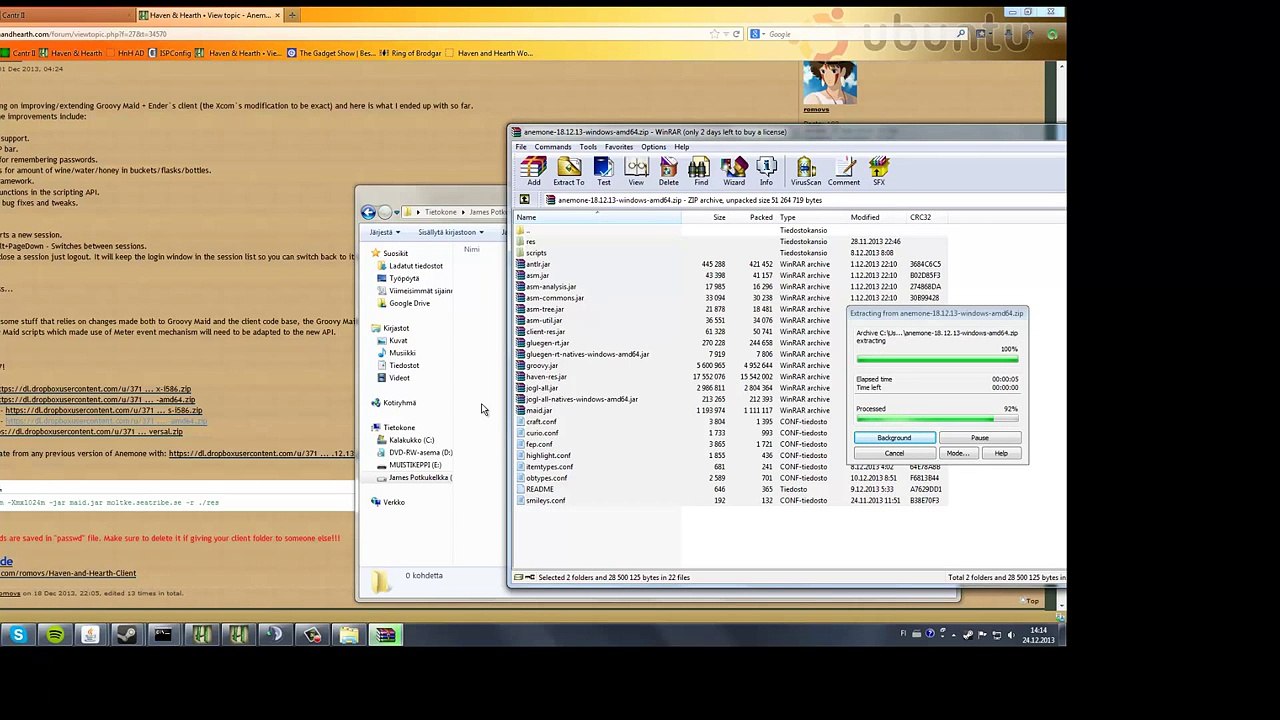Image resolution: width=1280 pixels, height=720 pixels.
Task: Click the Add icon in WinRAR toolbar
Action: (533, 172)
